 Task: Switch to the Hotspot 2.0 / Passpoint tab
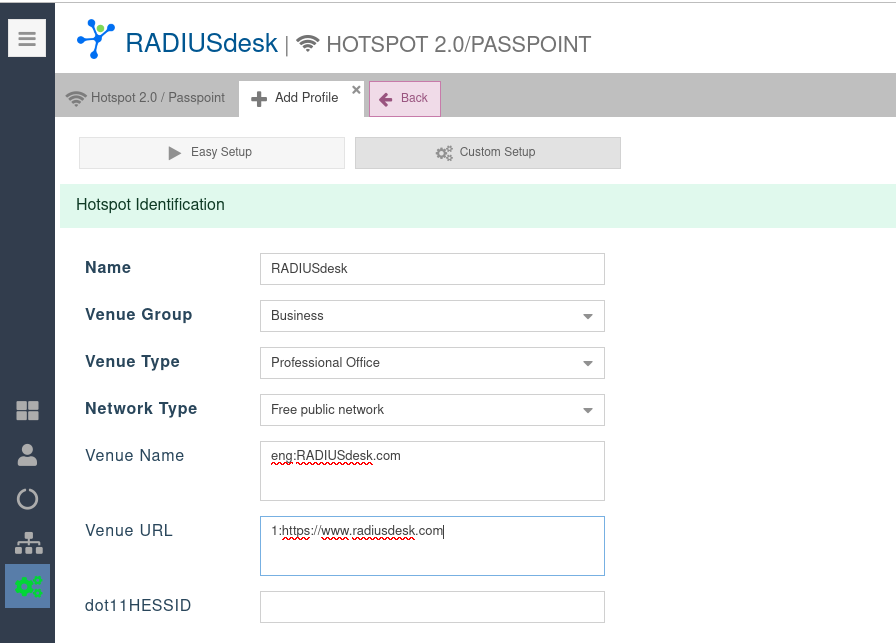coord(146,98)
